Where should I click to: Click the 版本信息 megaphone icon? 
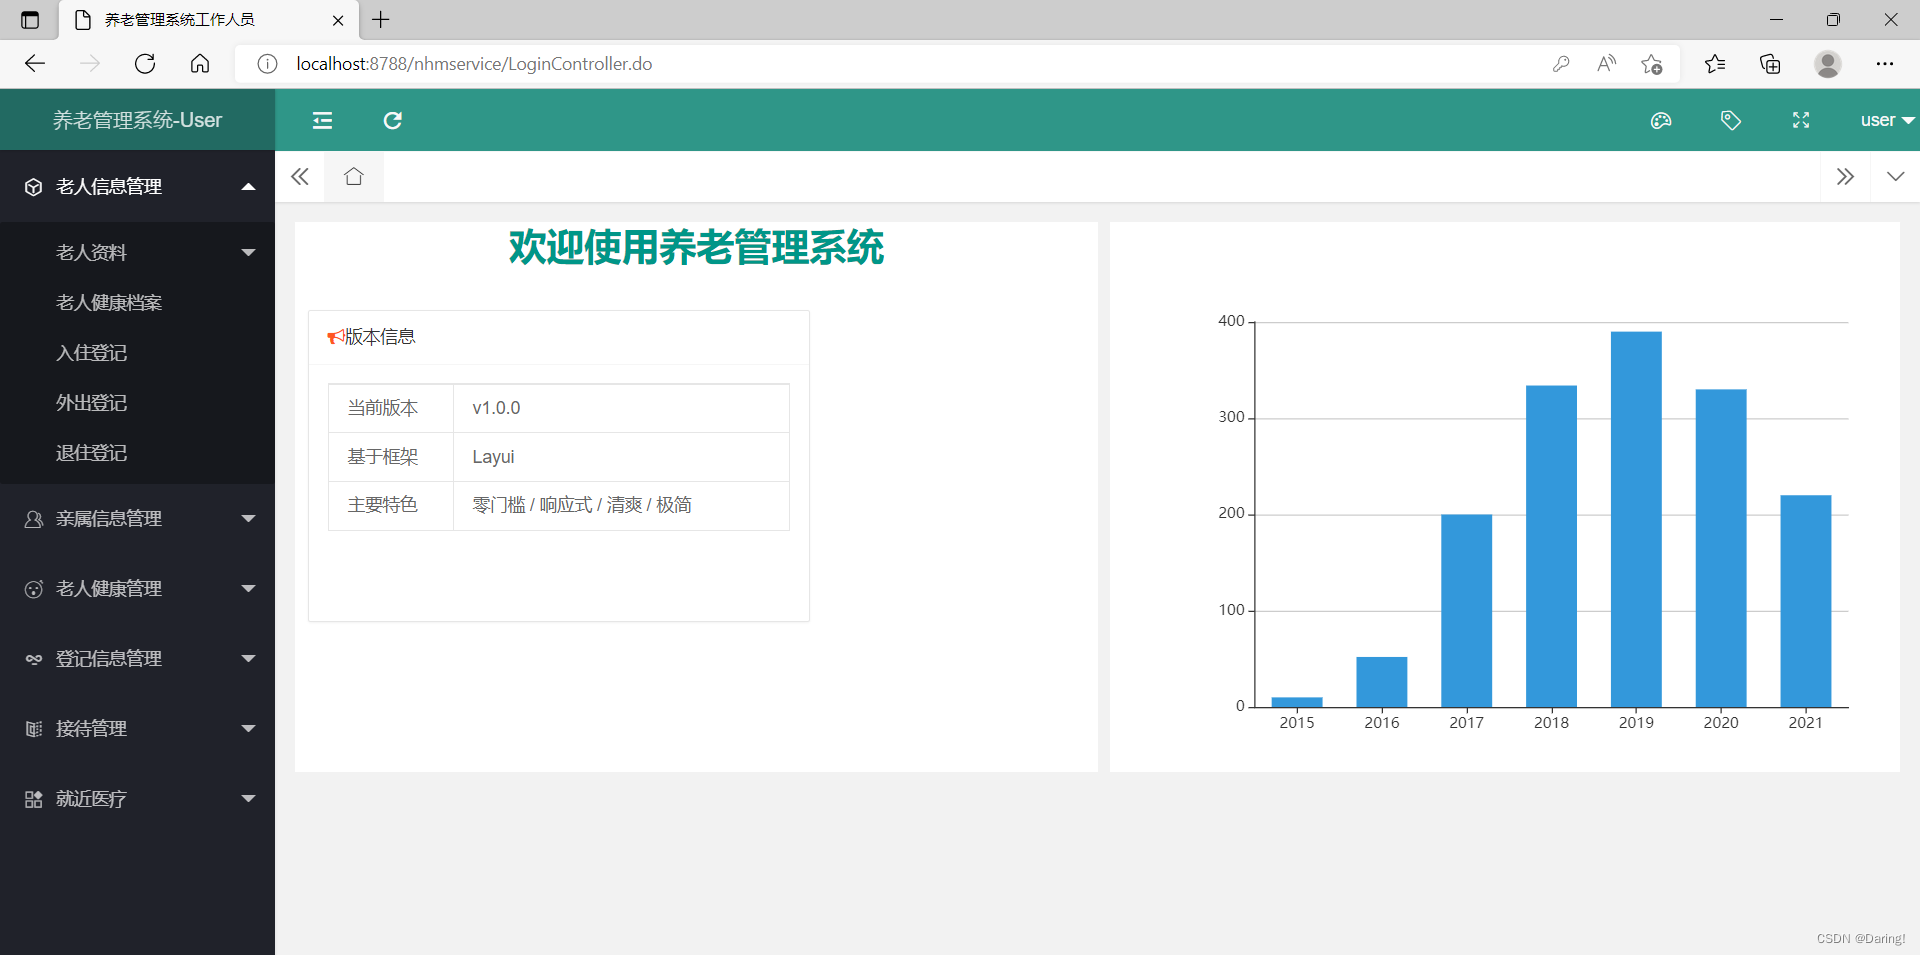click(x=336, y=338)
